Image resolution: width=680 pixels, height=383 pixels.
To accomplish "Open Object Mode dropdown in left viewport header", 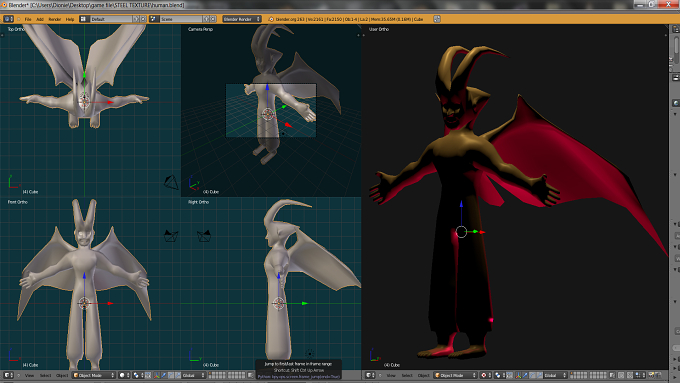I will [x=94, y=375].
